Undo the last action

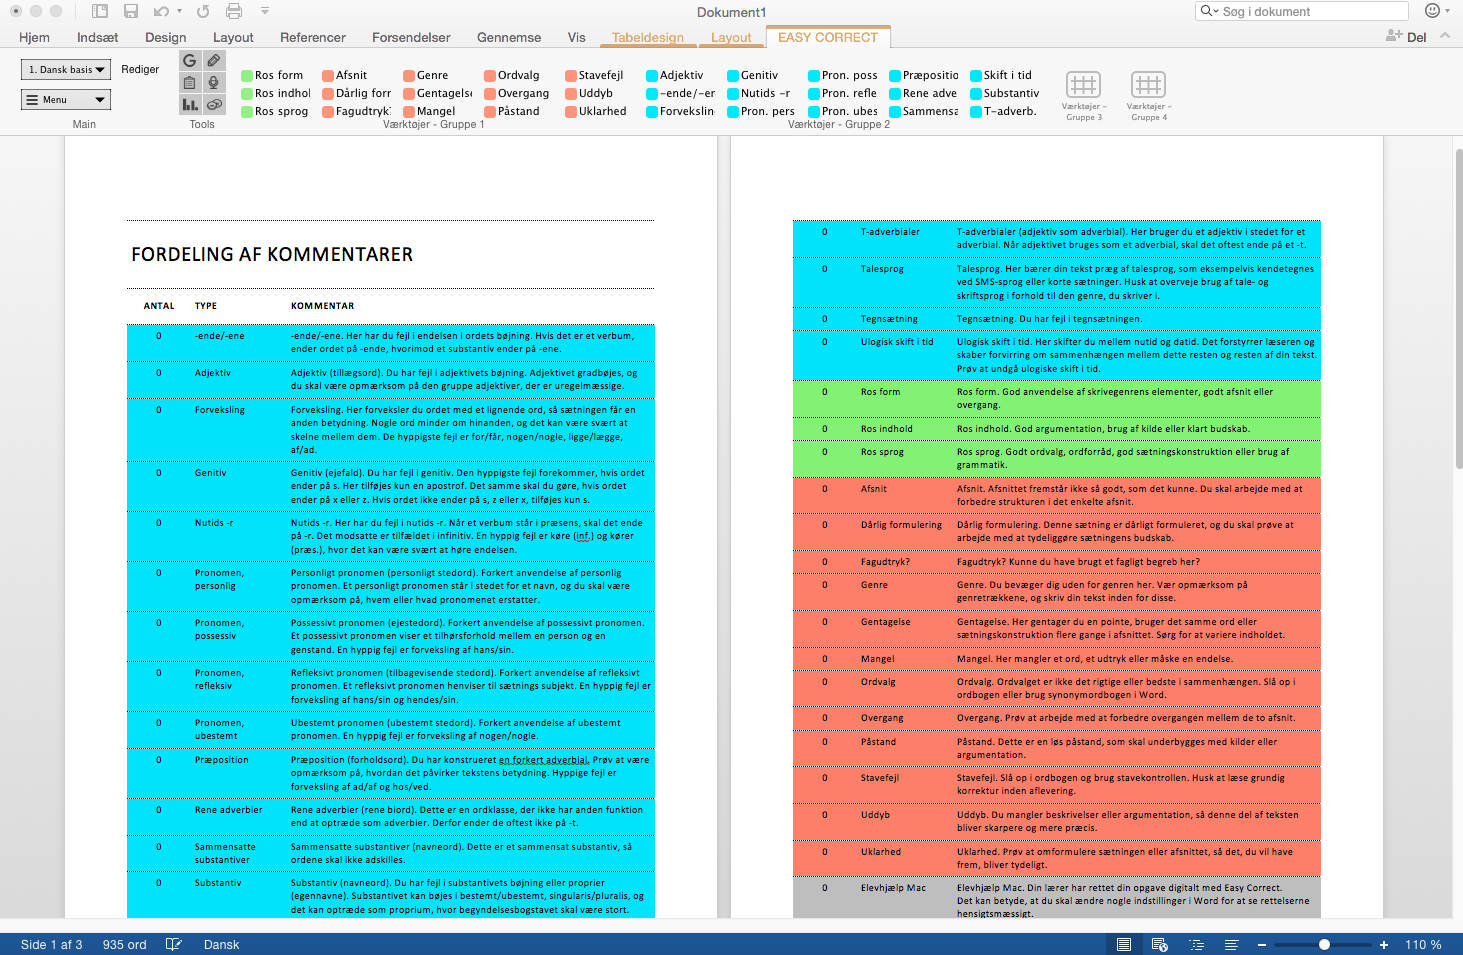[x=161, y=11]
